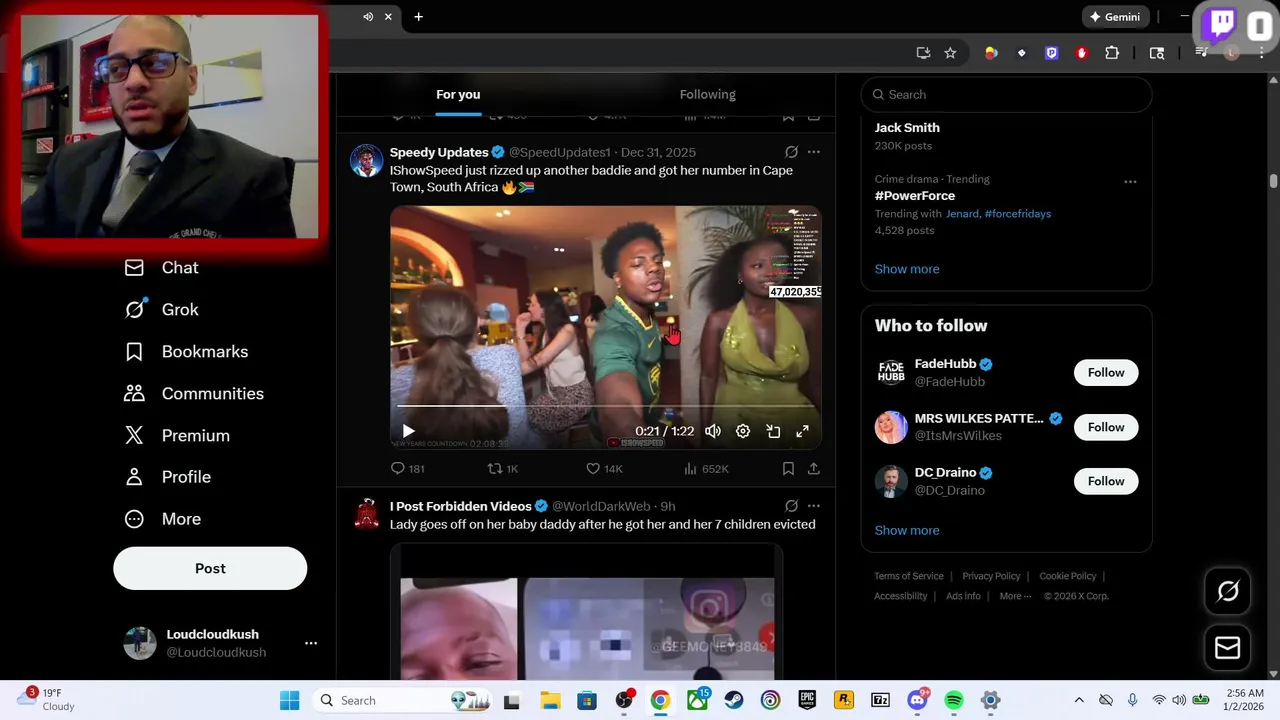Viewport: 1280px width, 720px height.
Task: Open Terms of Service link
Action: tap(909, 576)
